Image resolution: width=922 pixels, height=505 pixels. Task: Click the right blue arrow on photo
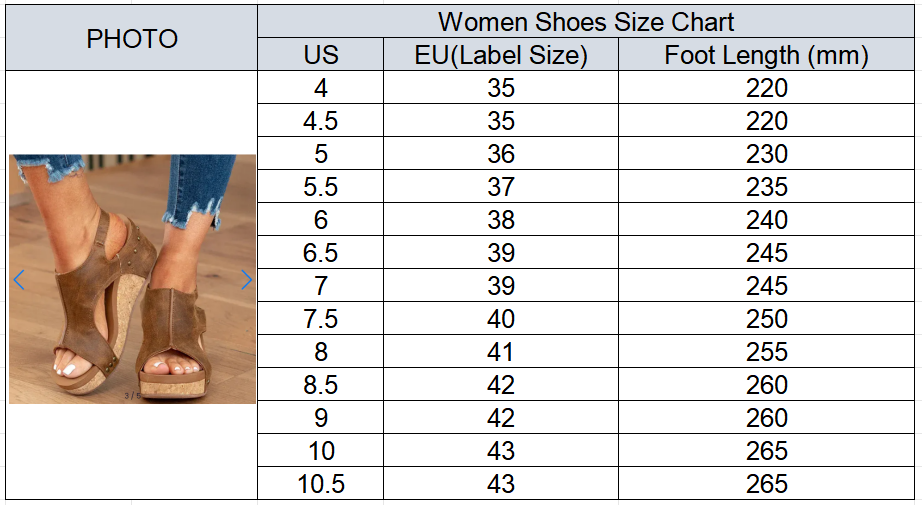pos(246,280)
